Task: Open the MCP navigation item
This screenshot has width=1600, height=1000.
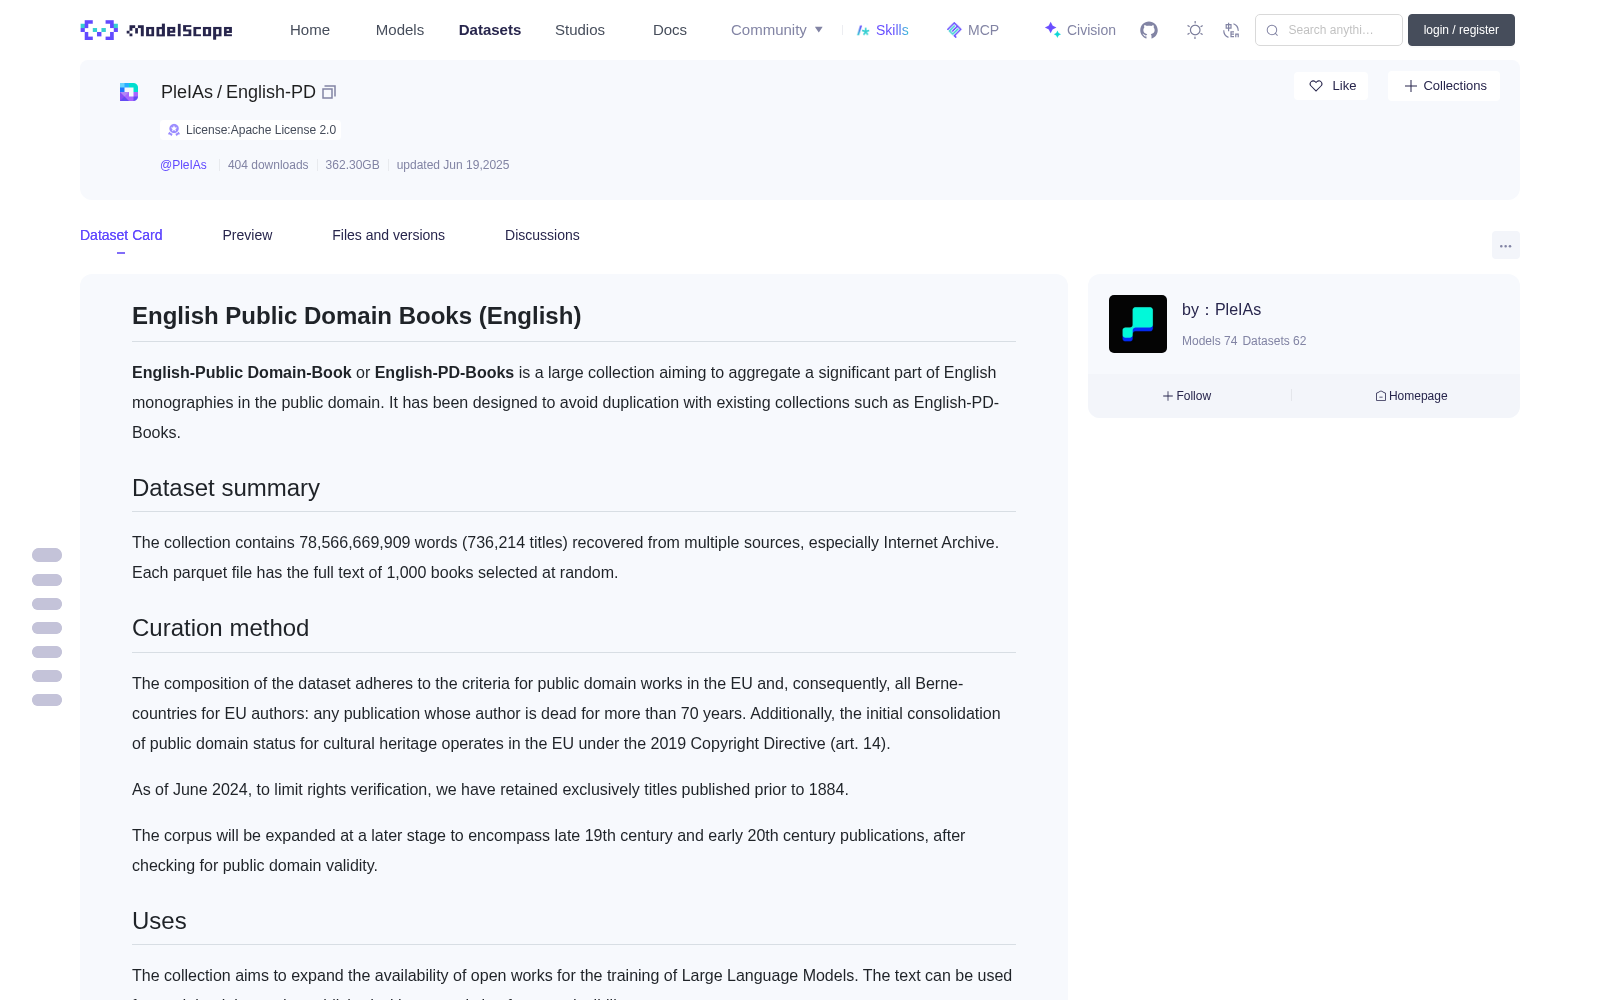Action: pos(973,30)
